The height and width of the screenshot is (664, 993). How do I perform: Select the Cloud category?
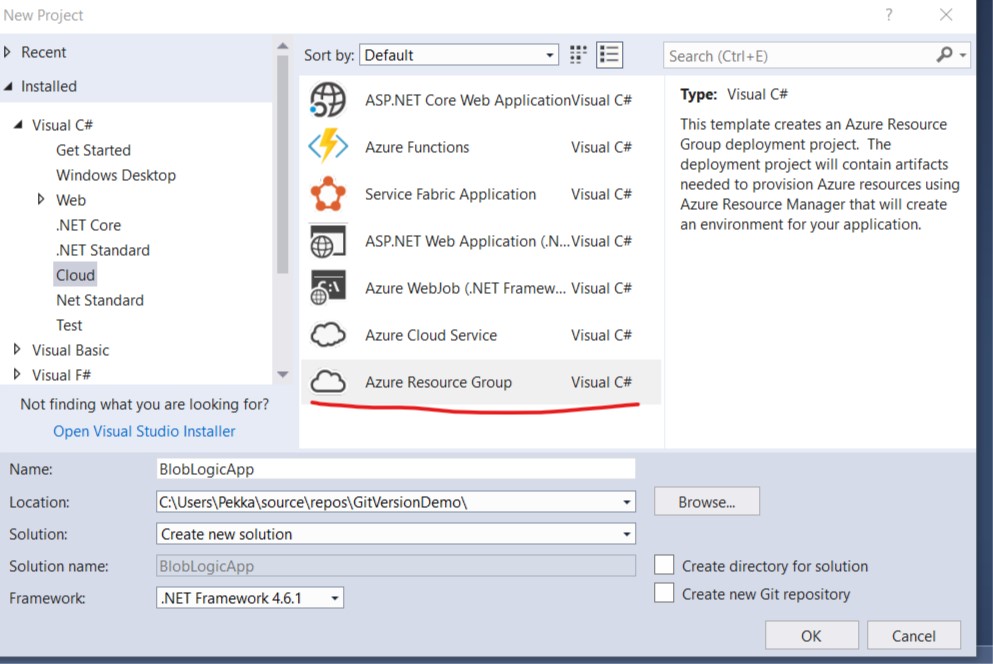[75, 275]
